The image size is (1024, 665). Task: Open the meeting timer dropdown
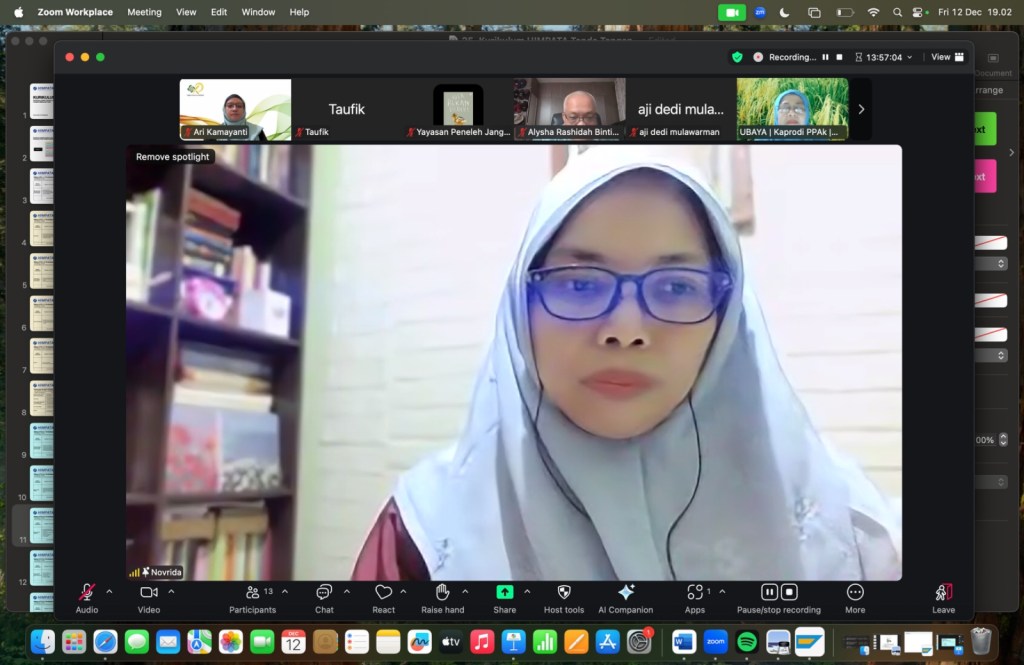[909, 58]
